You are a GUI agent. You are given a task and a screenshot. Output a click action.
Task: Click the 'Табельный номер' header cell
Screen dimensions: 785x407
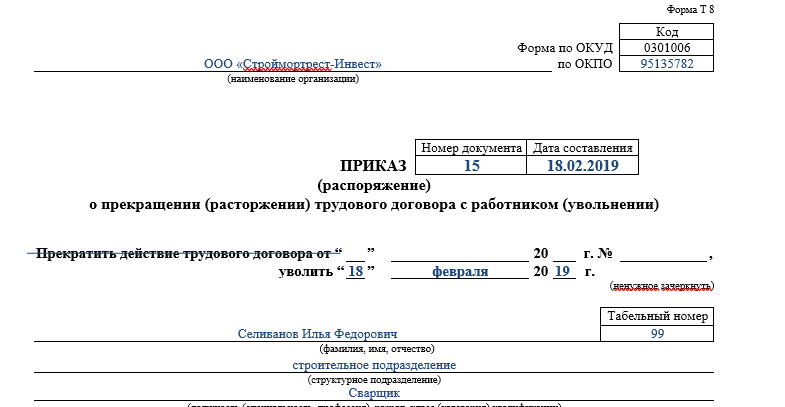tap(657, 316)
